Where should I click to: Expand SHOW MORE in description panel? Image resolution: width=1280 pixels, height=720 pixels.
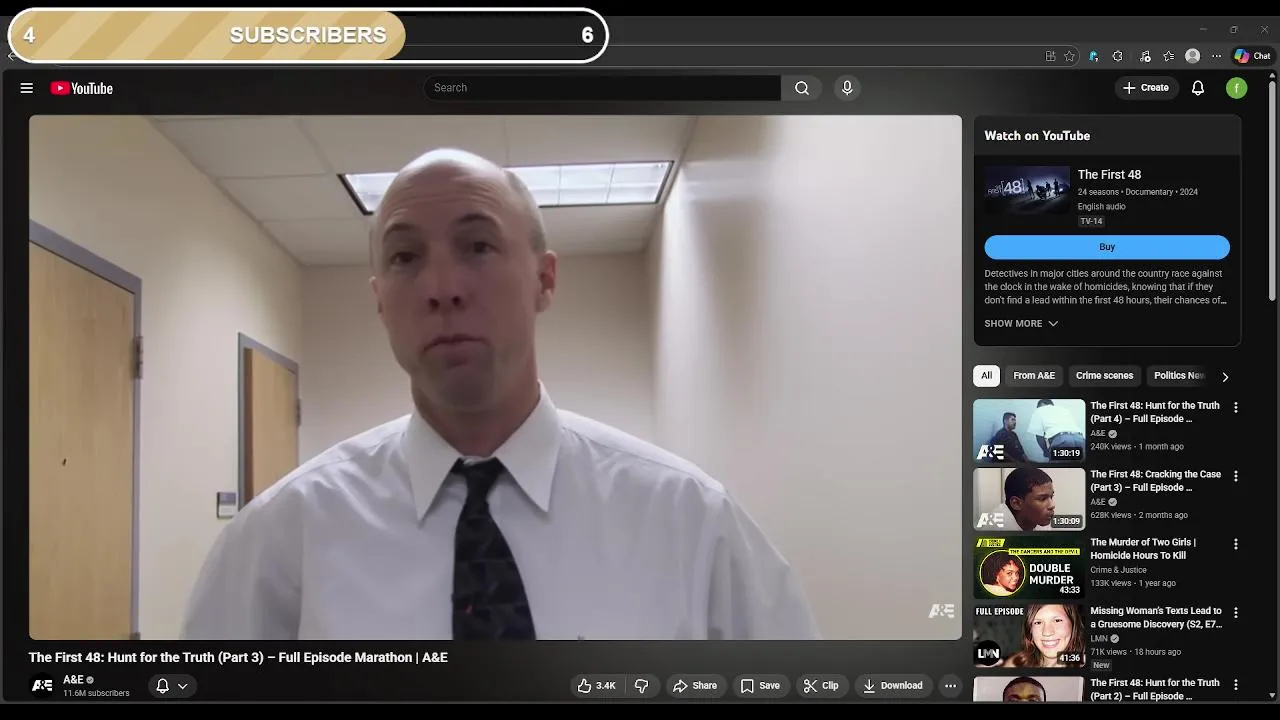point(1021,323)
